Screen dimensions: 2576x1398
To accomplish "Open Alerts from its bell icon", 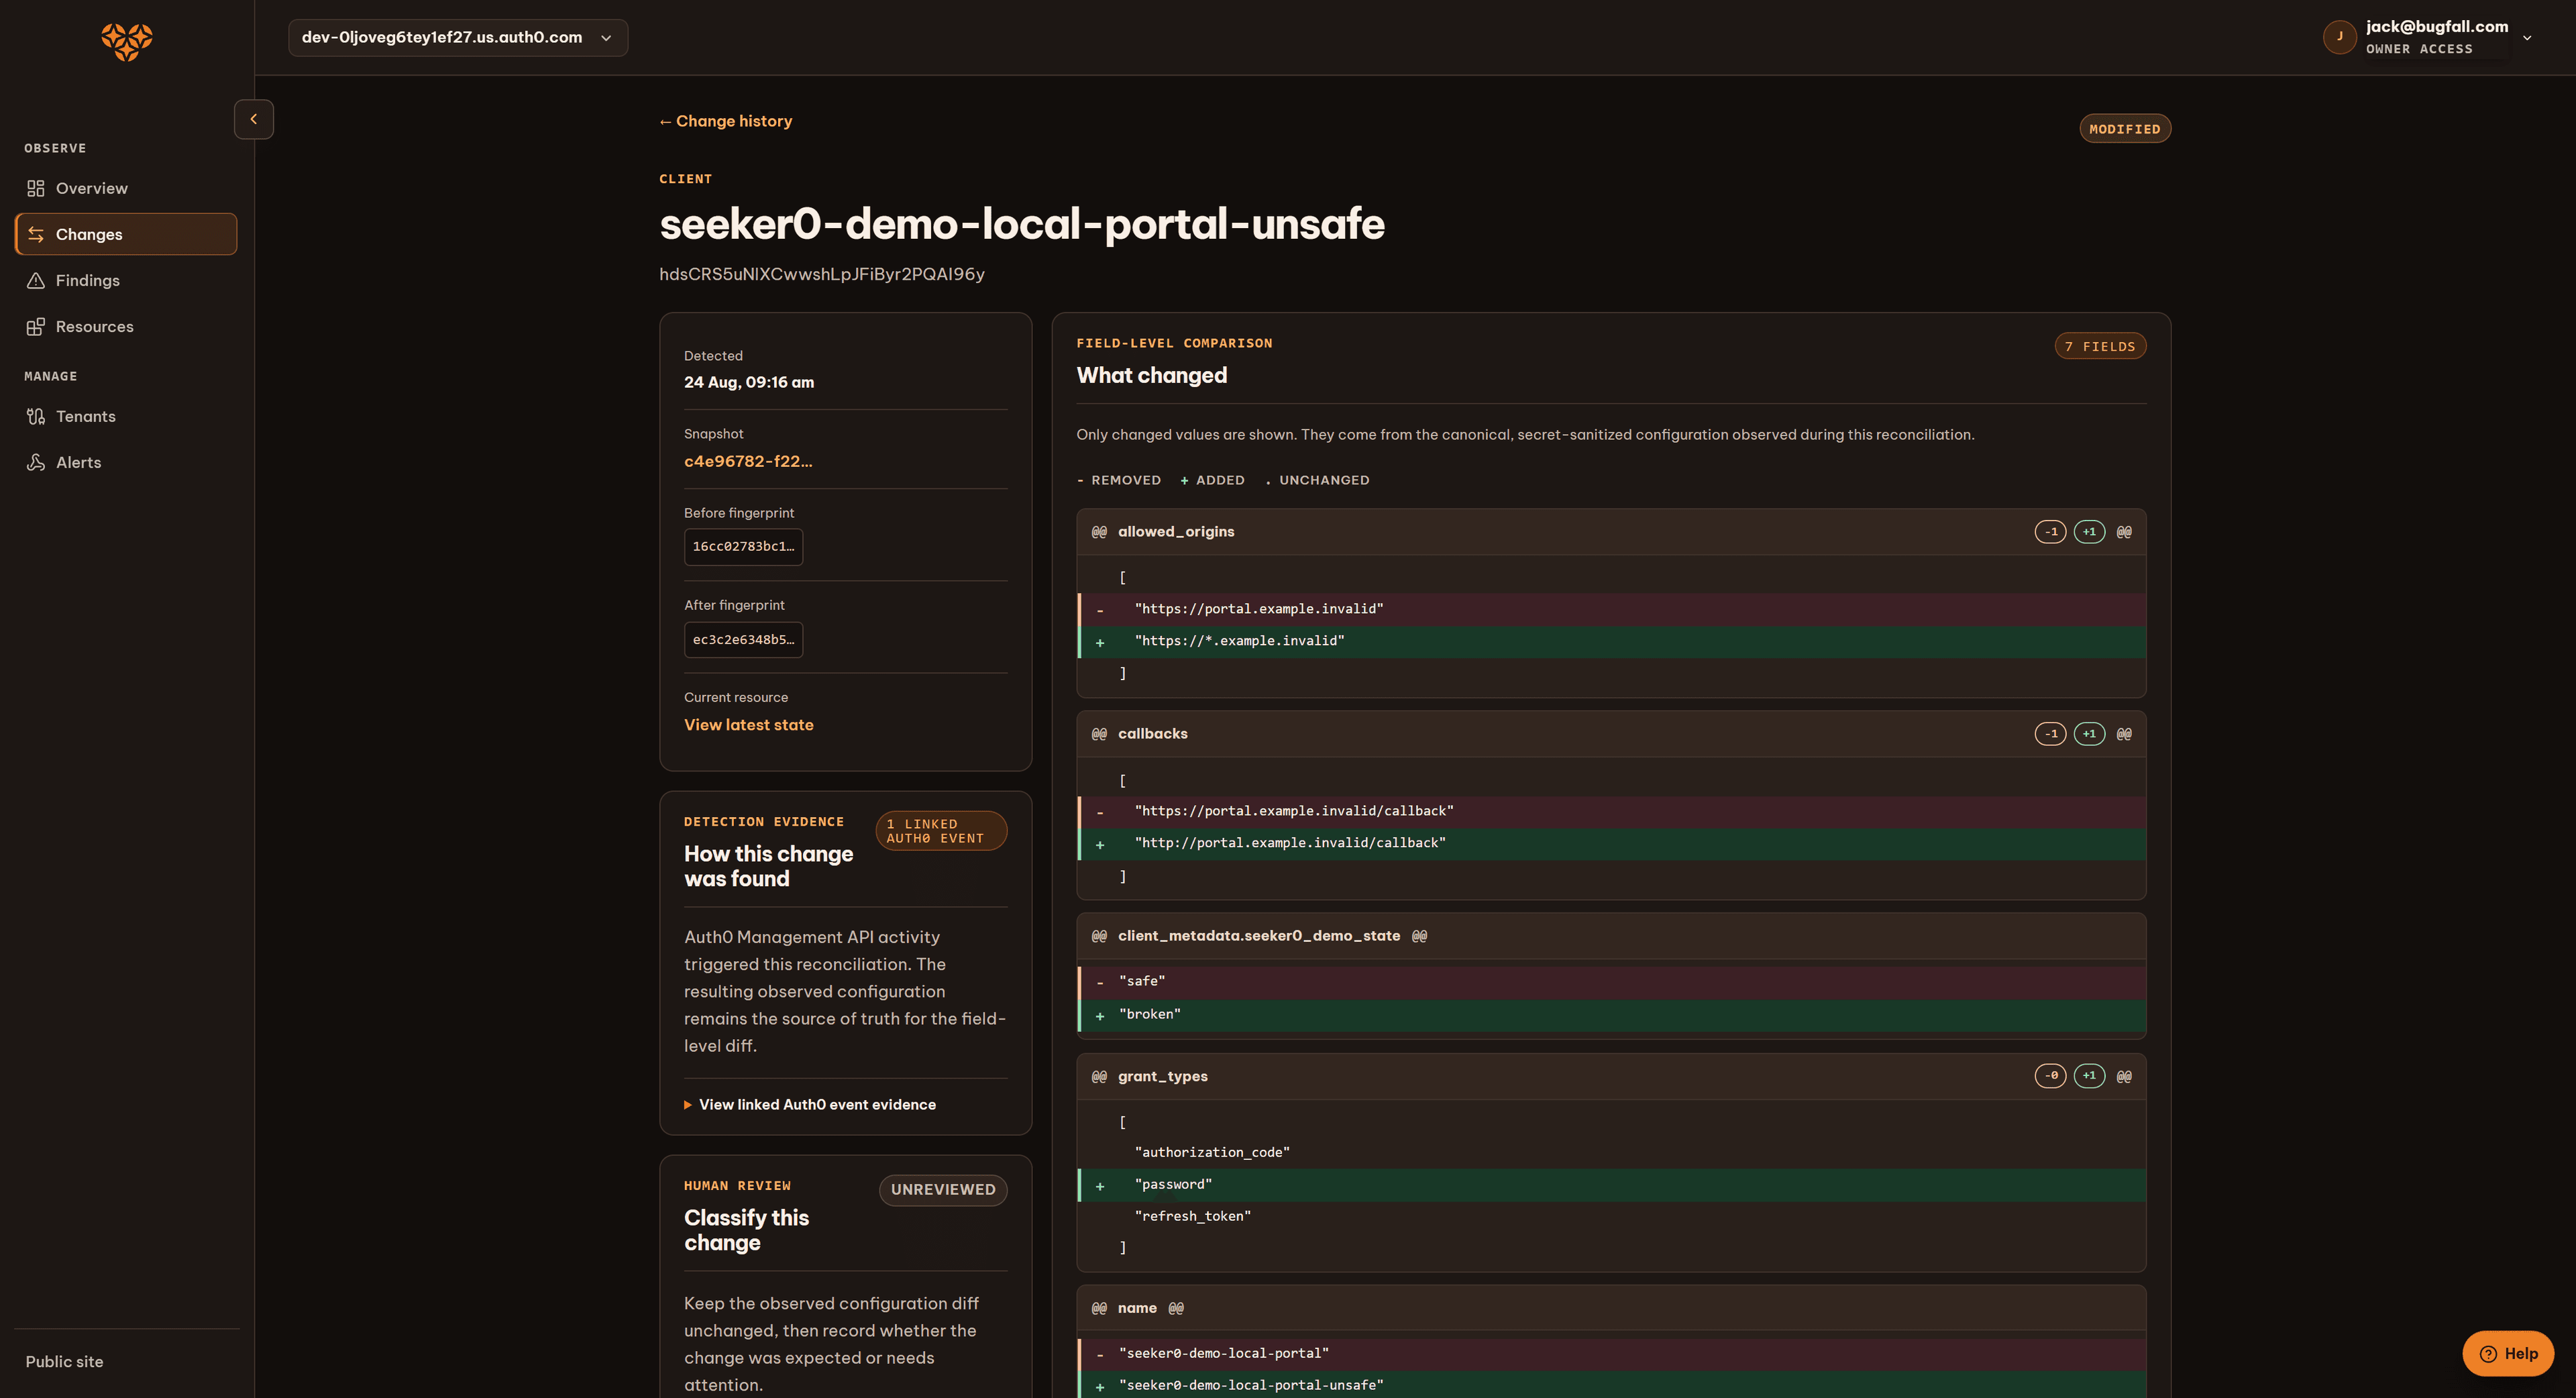I will [36, 462].
